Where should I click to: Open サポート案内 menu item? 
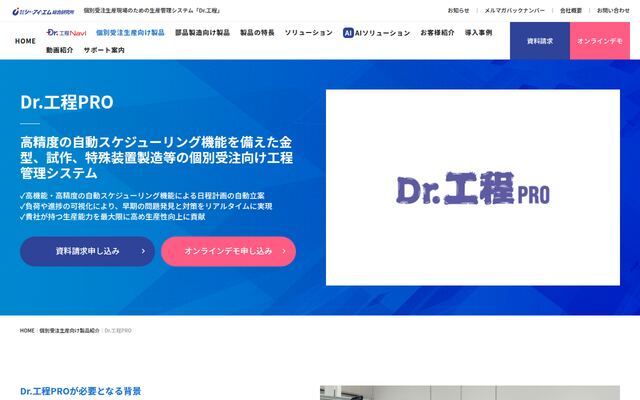[104, 50]
